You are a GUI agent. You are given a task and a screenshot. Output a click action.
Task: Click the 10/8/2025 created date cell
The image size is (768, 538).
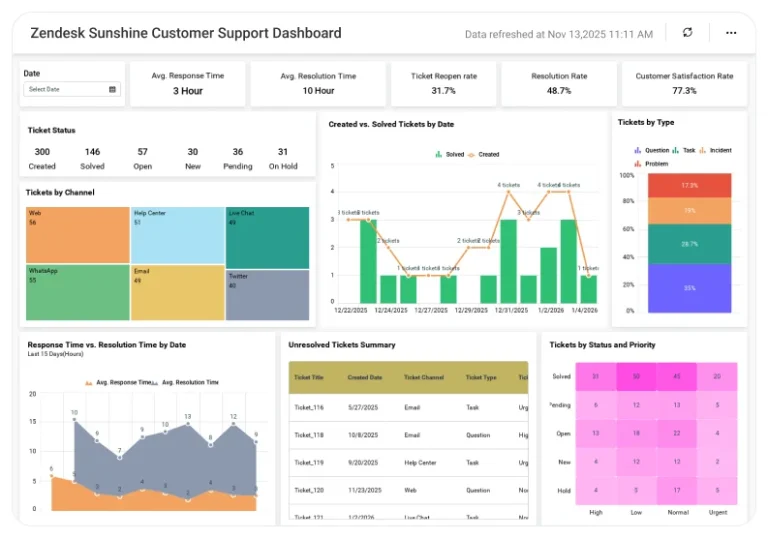click(363, 435)
